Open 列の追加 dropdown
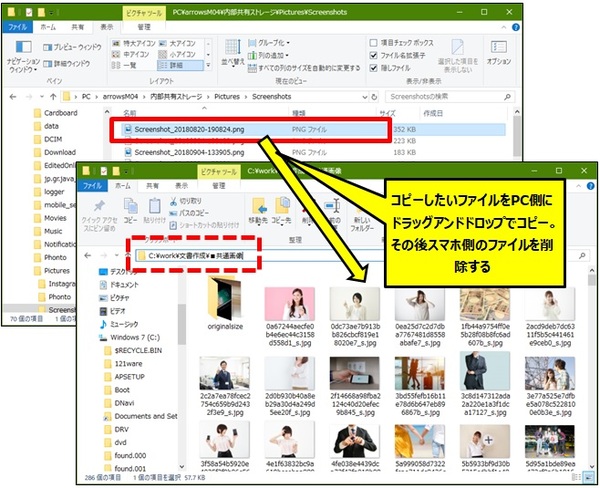600x488 pixels. point(268,55)
